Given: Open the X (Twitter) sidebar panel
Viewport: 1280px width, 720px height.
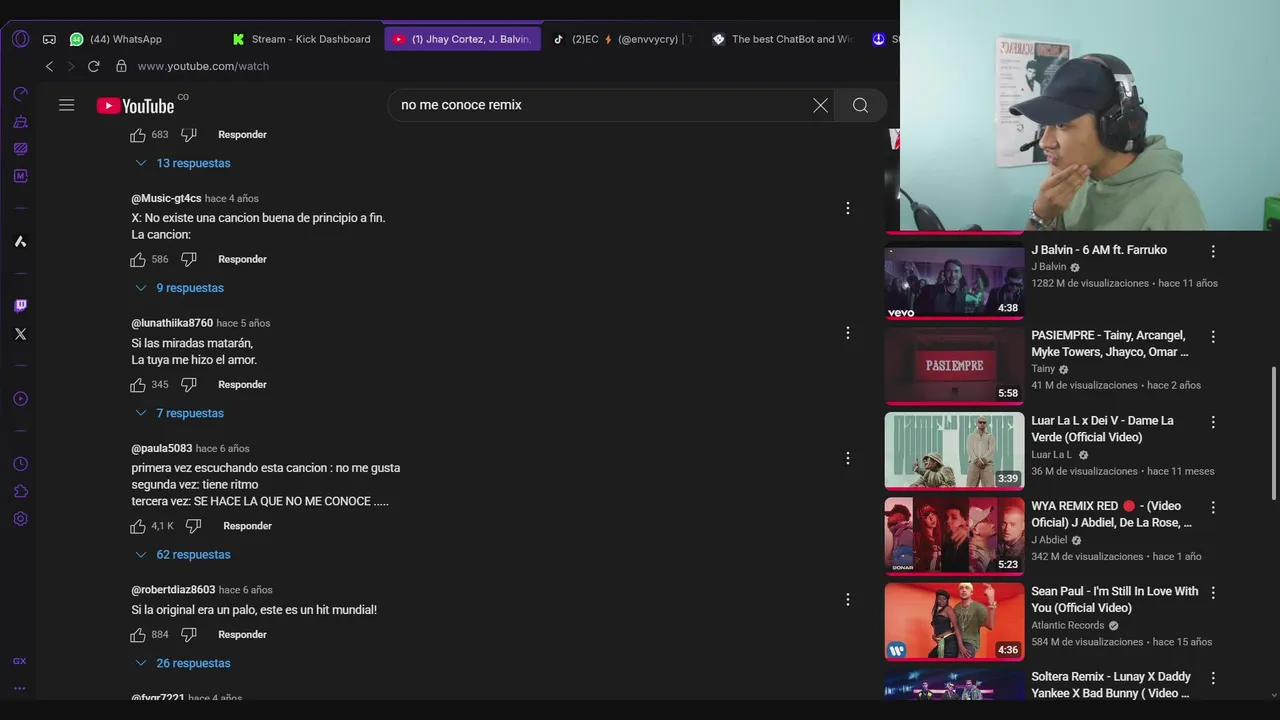Looking at the screenshot, I should click(x=20, y=334).
